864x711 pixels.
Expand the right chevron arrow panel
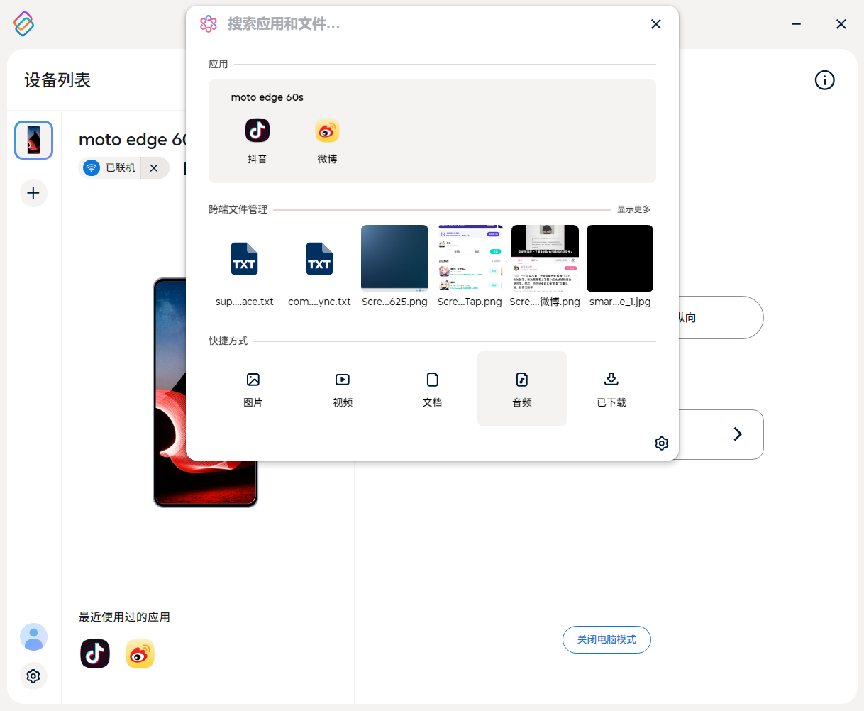click(x=737, y=434)
